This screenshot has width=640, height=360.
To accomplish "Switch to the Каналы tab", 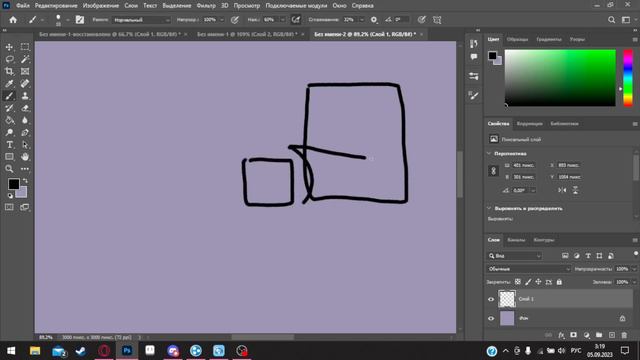I will pos(516,240).
